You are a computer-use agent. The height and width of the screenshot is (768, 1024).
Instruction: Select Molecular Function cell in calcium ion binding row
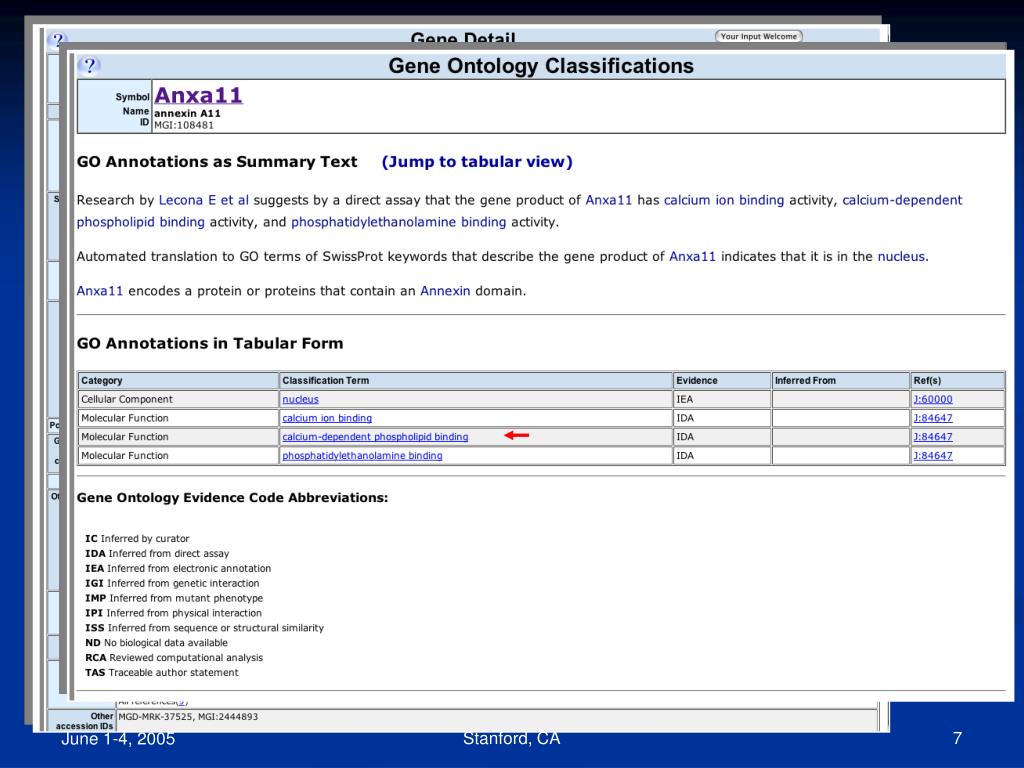point(178,418)
